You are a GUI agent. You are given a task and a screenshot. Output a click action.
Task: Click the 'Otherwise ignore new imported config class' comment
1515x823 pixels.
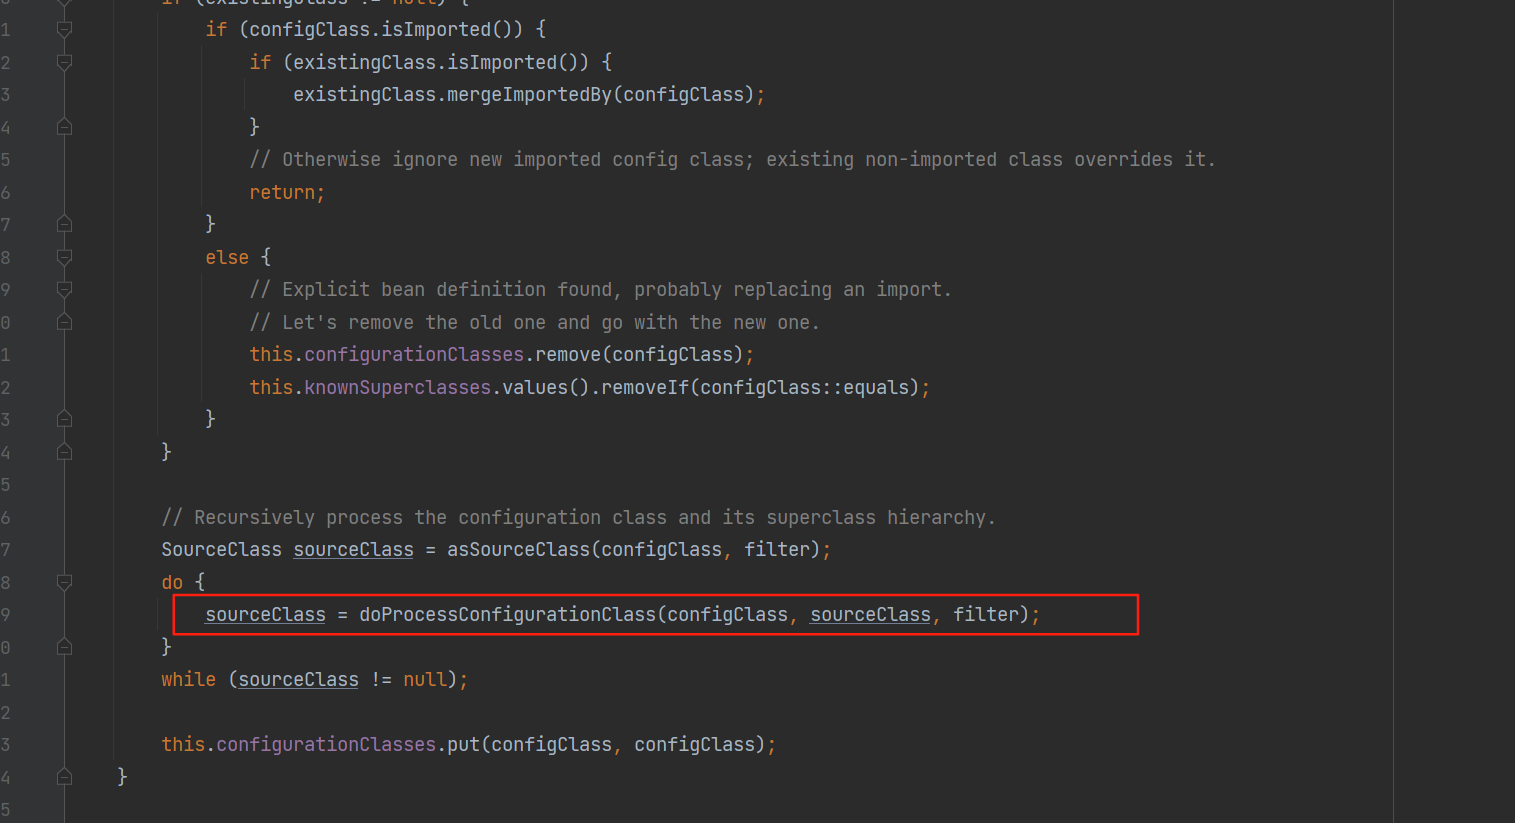pos(733,160)
